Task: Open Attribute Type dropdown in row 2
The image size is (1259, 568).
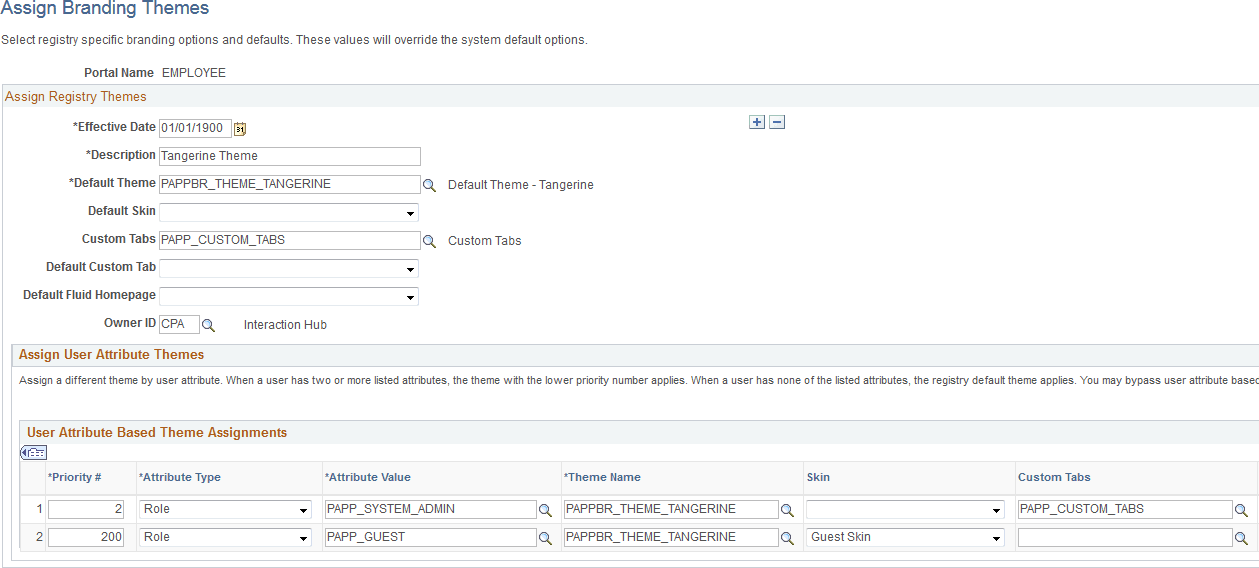Action: pyautogui.click(x=226, y=537)
